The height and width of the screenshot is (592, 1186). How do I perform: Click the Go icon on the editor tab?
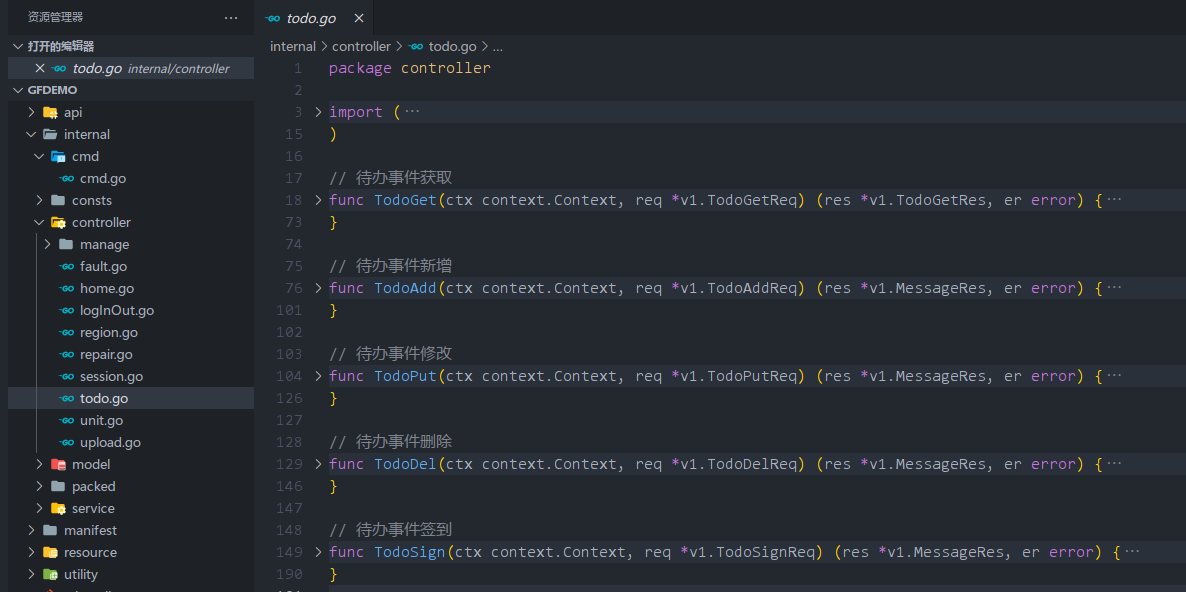point(273,18)
